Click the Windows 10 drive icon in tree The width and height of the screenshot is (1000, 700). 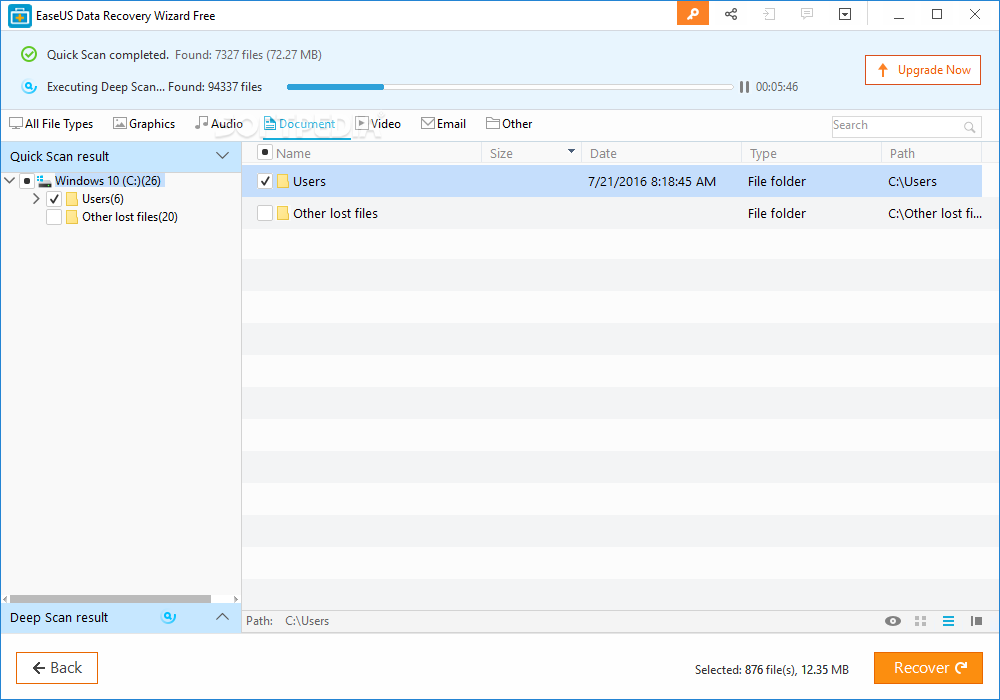(x=44, y=181)
